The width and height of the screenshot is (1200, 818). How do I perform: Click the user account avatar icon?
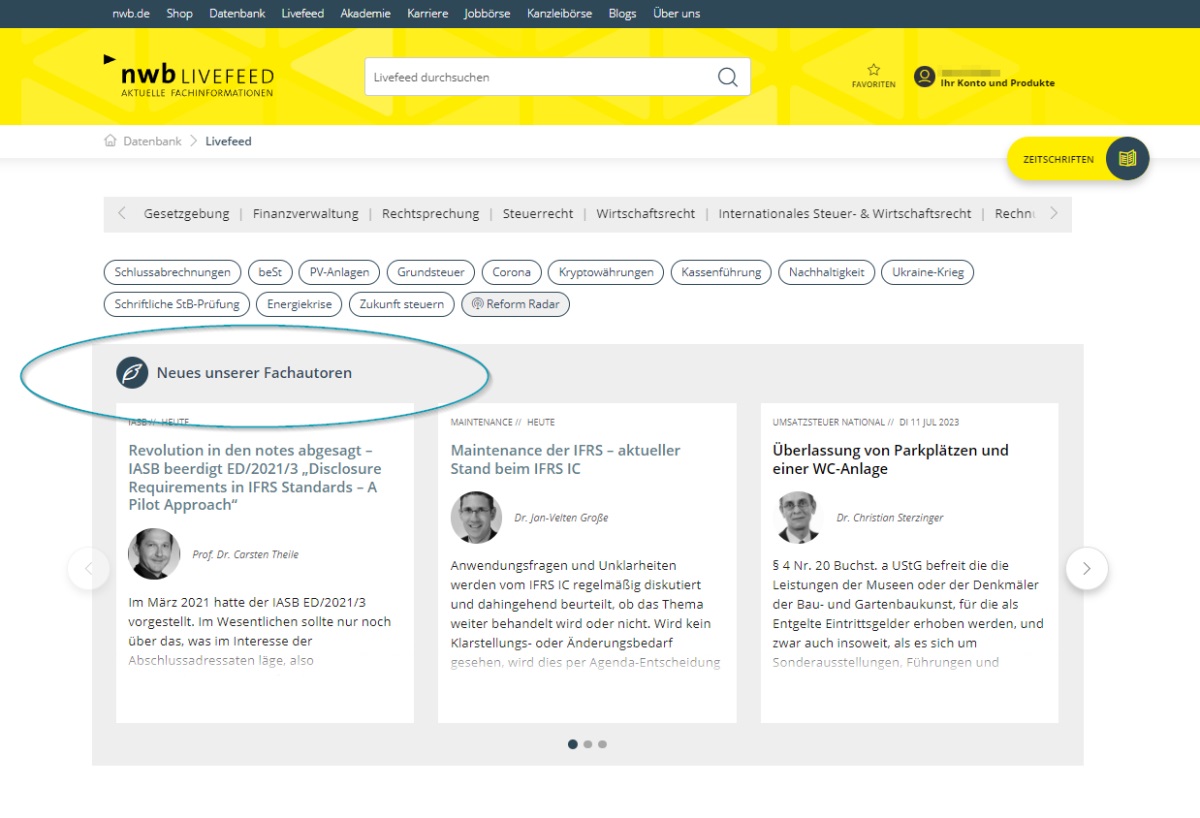[x=925, y=77]
